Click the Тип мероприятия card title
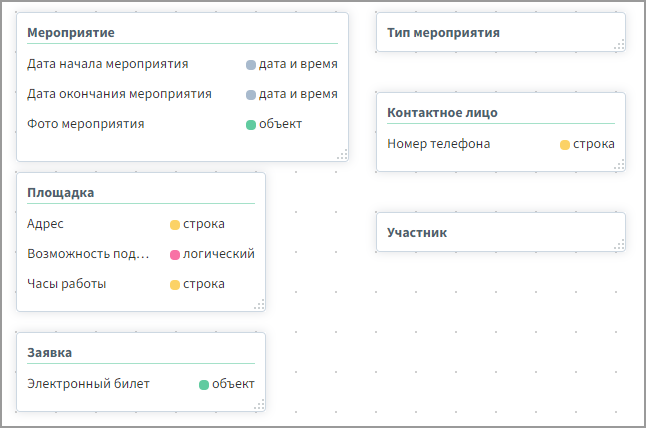The image size is (646, 428). pos(443,33)
